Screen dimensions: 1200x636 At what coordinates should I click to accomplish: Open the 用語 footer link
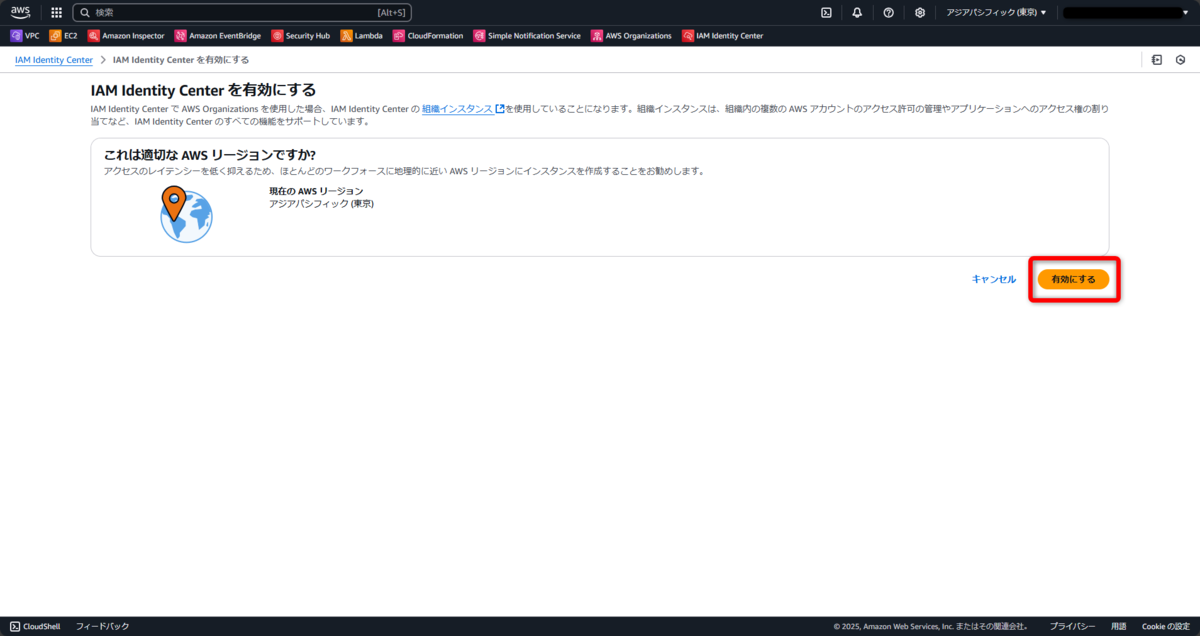point(1118,626)
